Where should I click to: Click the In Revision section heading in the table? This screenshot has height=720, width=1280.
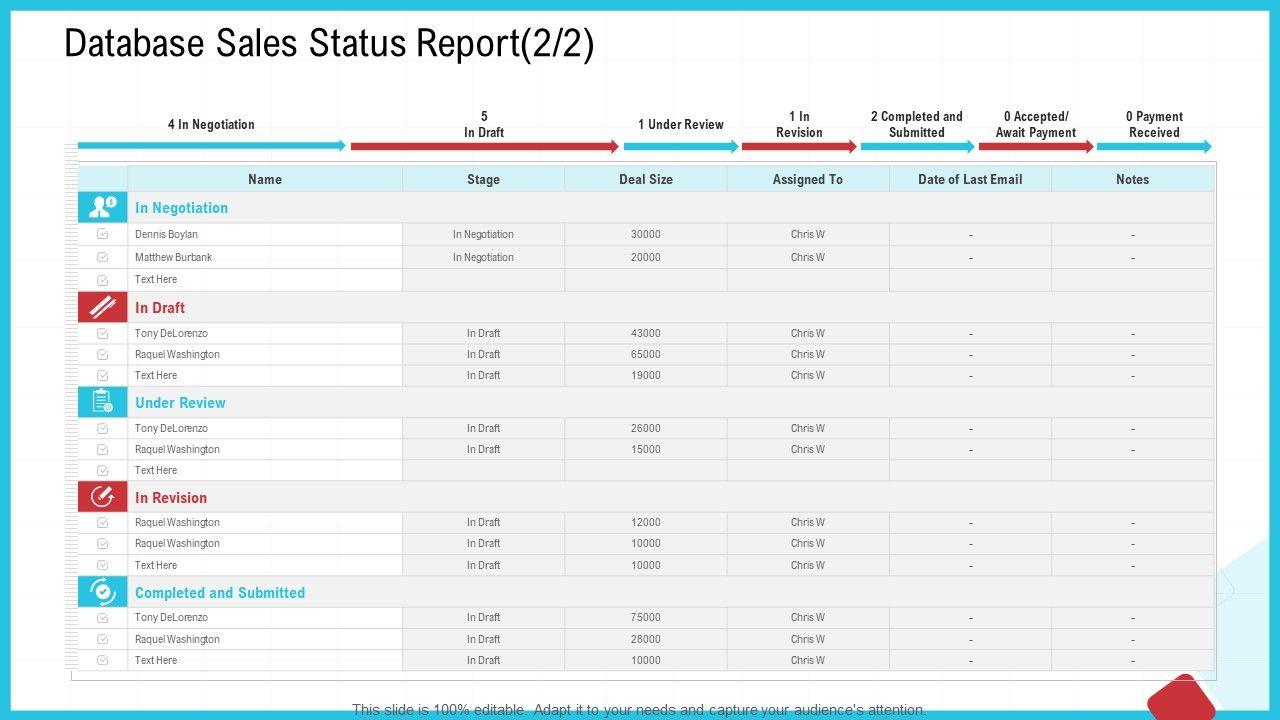click(x=171, y=498)
